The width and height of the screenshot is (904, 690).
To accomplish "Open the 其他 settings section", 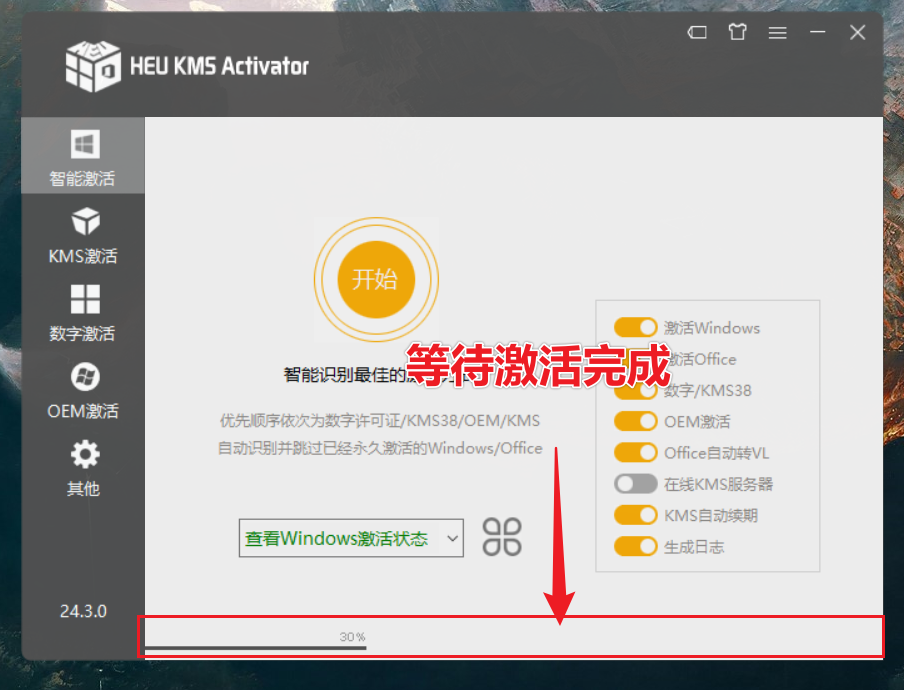I will tap(82, 469).
